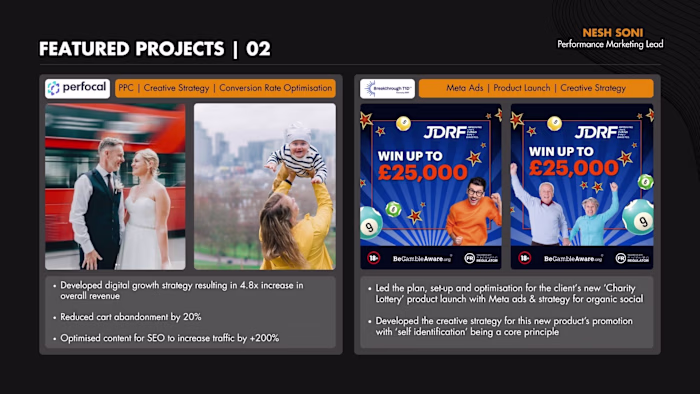Click 'WIN UP TO' in the right ad

(561, 152)
